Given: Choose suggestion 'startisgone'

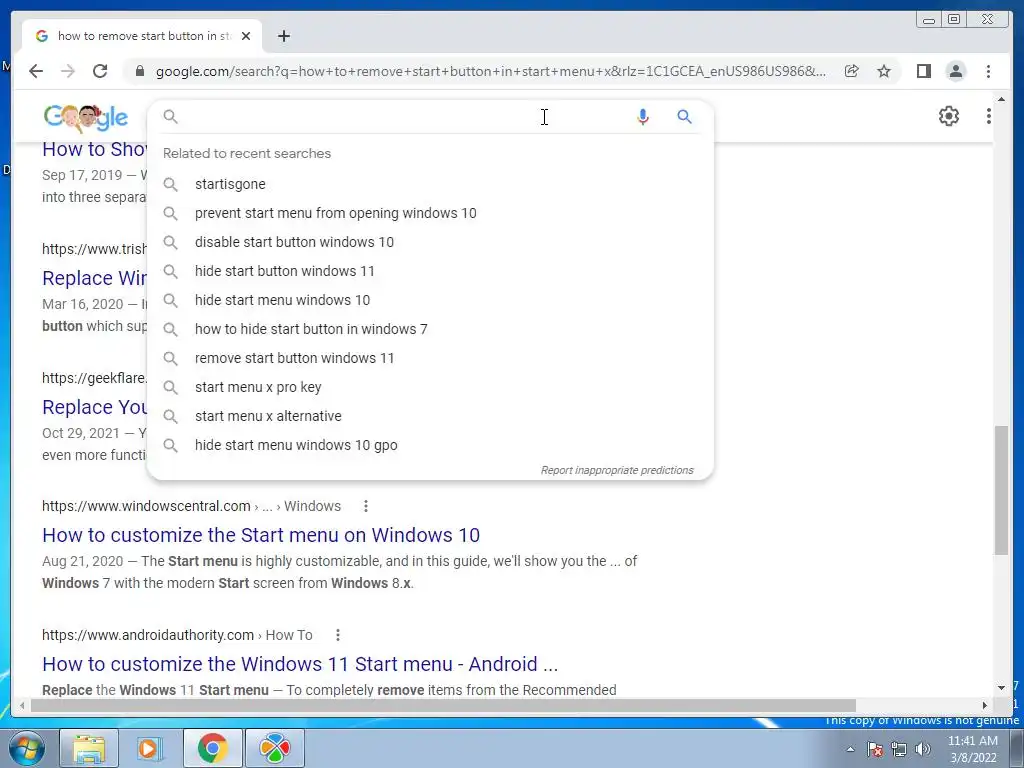Looking at the screenshot, I should (430, 184).
